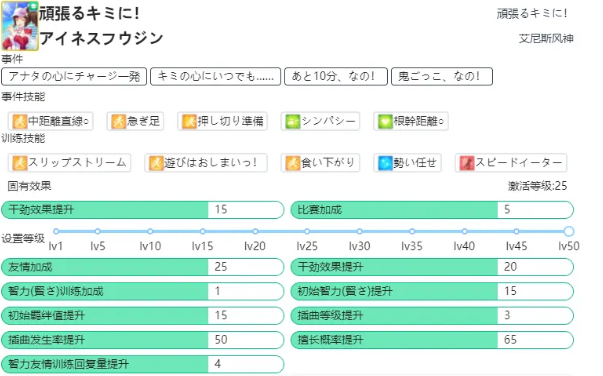Click the red スピードイーター skill icon
This screenshot has height=376, width=603.
coord(467,163)
